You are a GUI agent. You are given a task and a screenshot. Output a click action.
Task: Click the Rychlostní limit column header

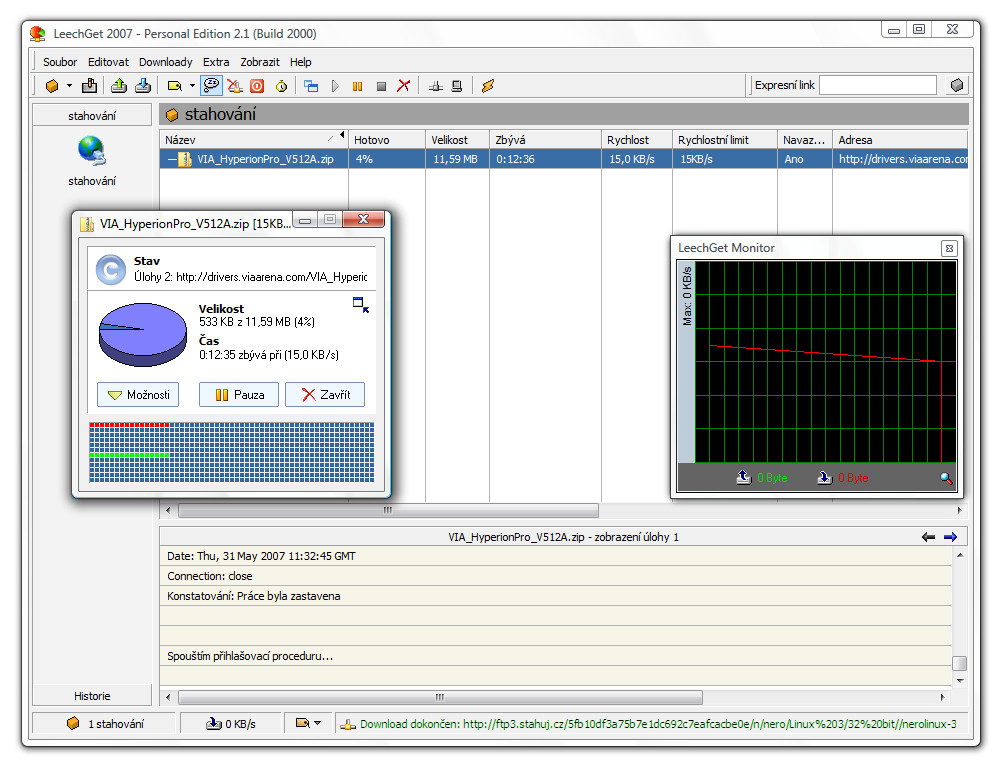coord(725,140)
